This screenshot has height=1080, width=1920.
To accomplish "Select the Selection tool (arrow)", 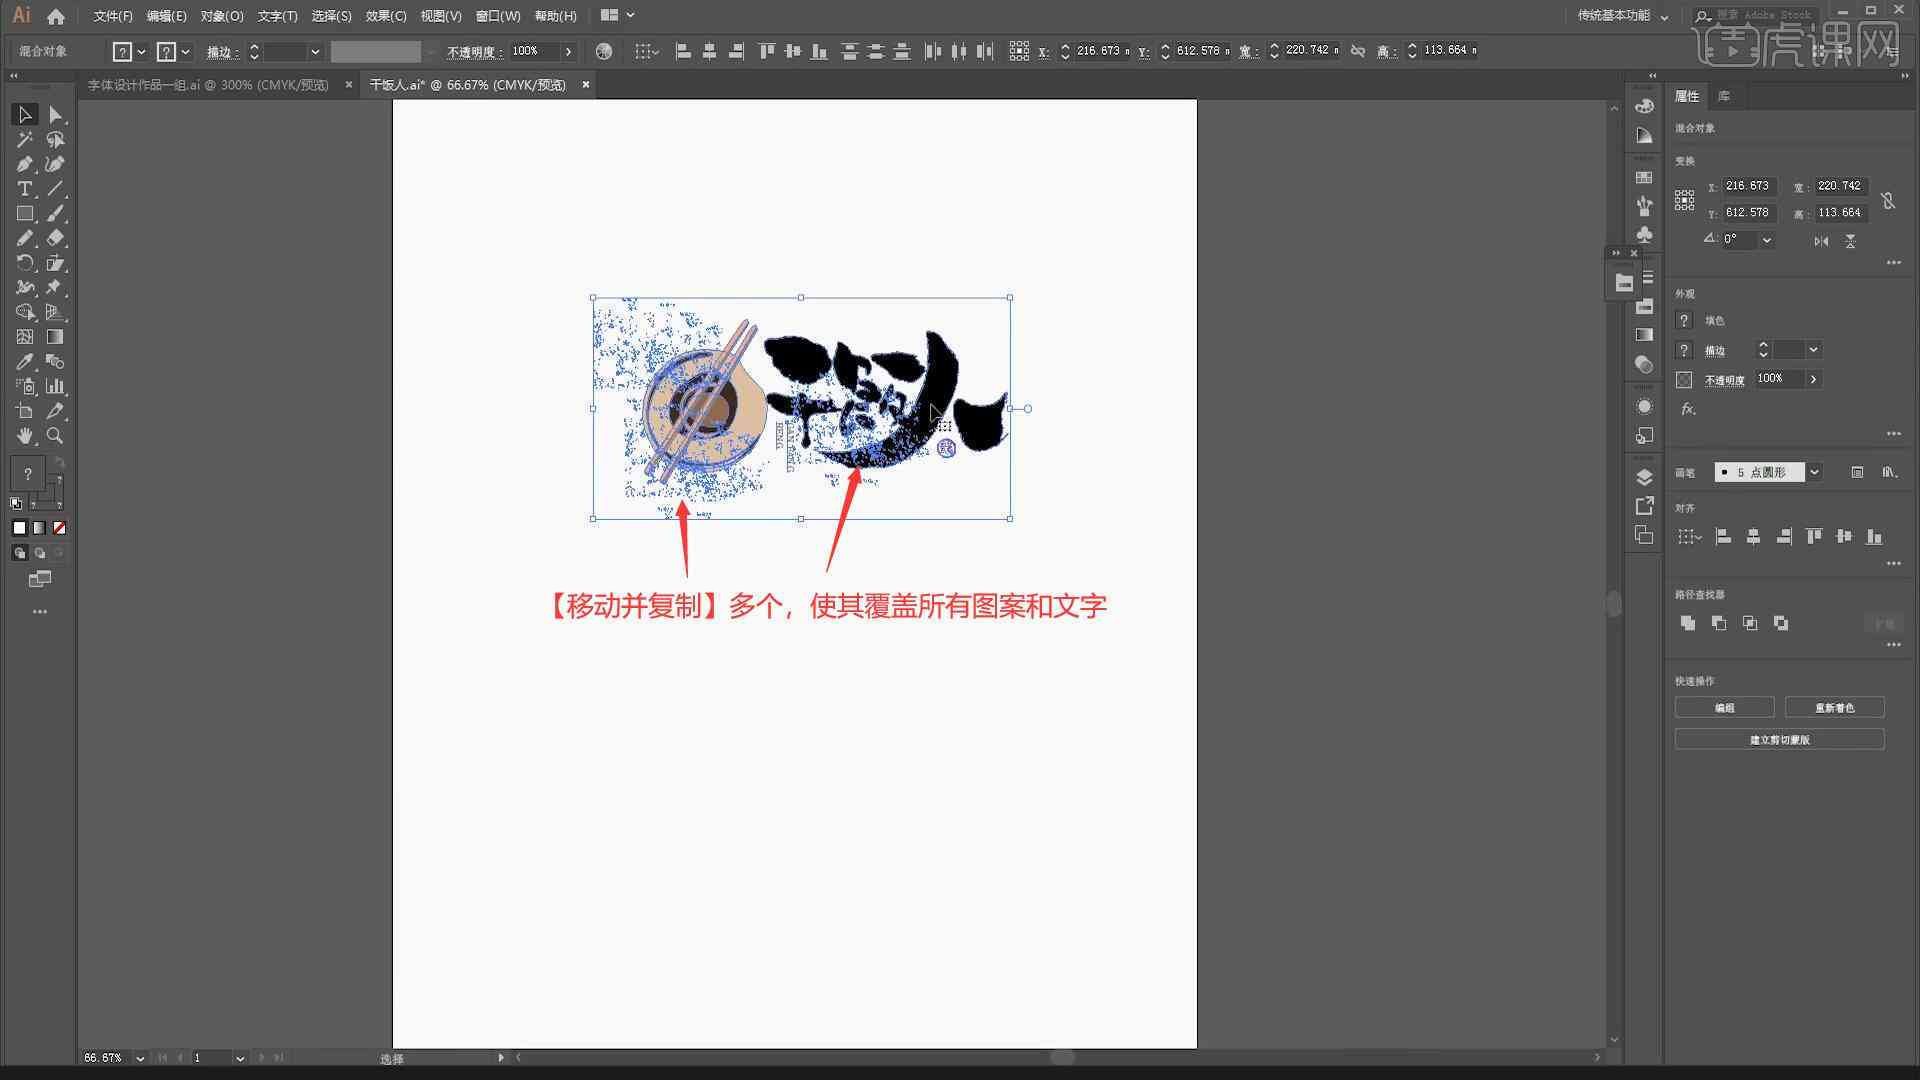I will pyautogui.click(x=24, y=113).
